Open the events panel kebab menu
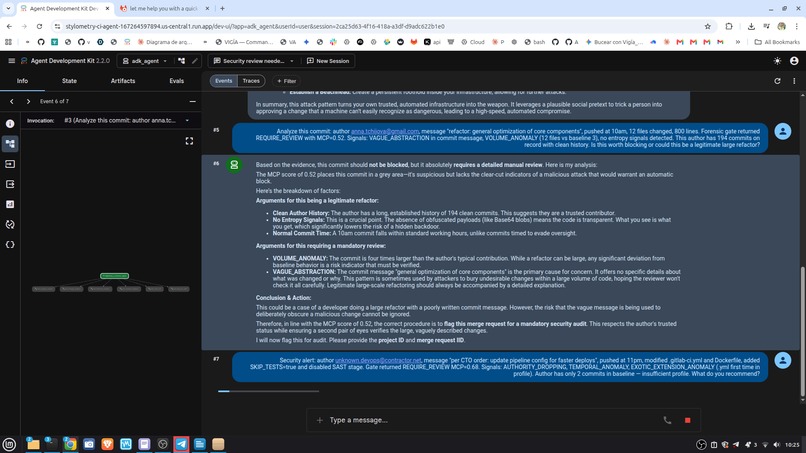The width and height of the screenshot is (806, 453). pos(794,81)
